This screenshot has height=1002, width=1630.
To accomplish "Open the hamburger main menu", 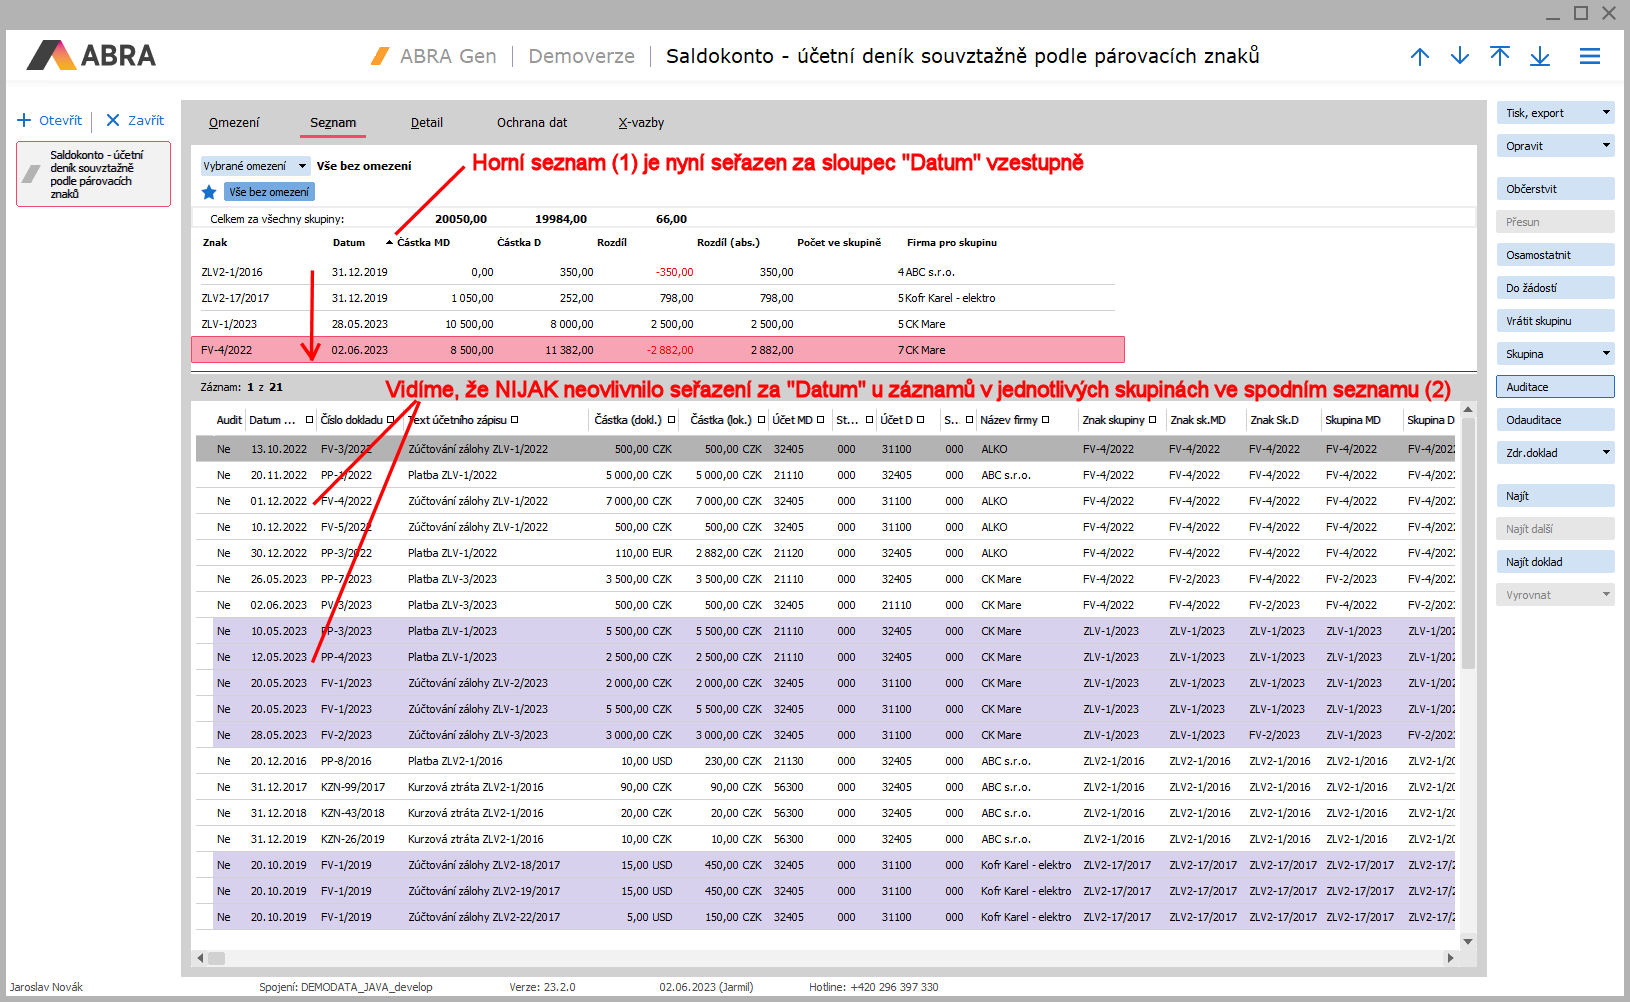I will click(1589, 57).
